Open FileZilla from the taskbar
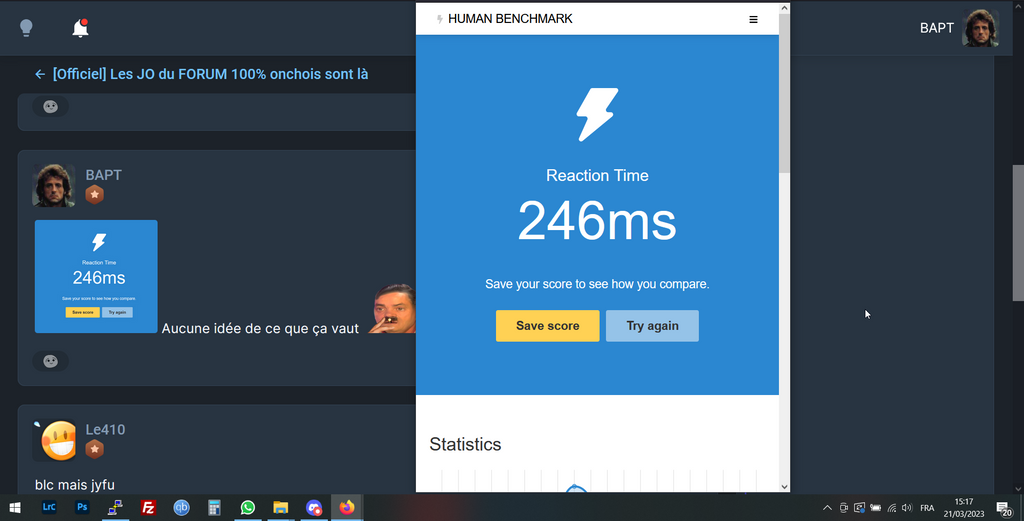 point(148,507)
